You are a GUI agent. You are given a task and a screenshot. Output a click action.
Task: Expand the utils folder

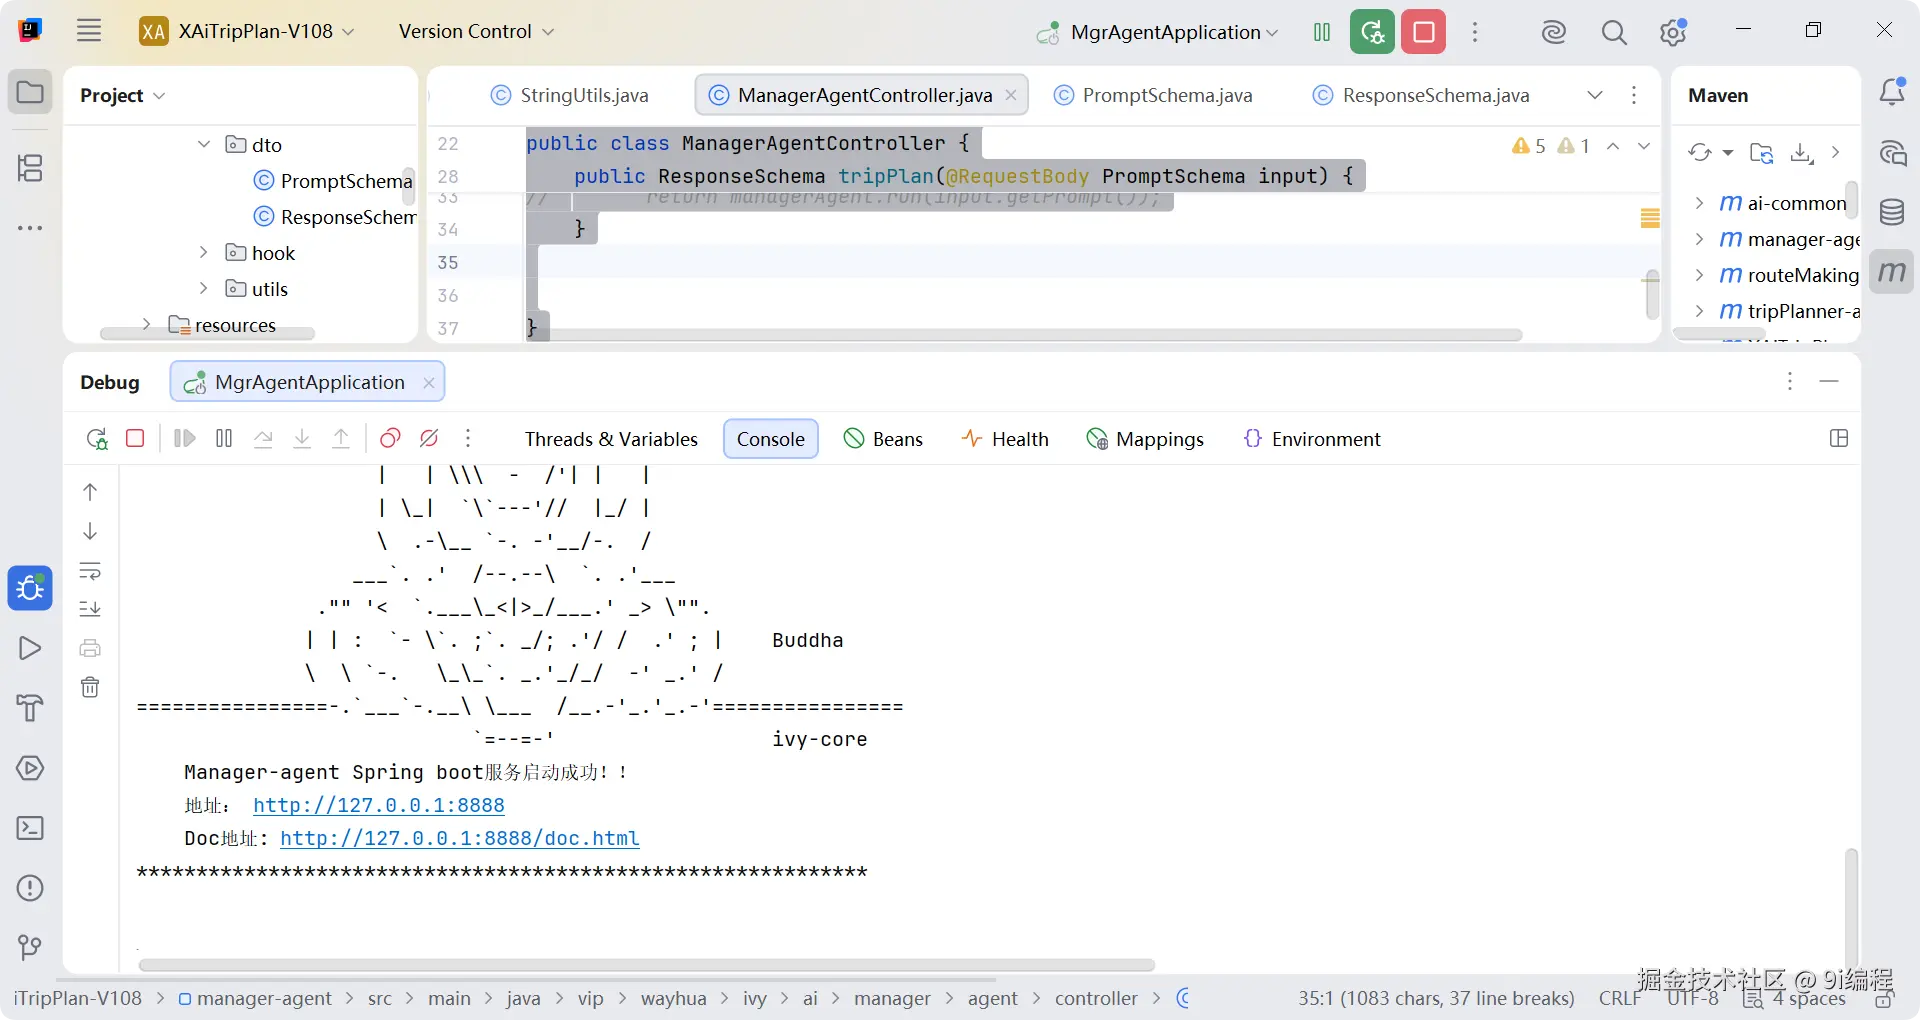tap(204, 288)
